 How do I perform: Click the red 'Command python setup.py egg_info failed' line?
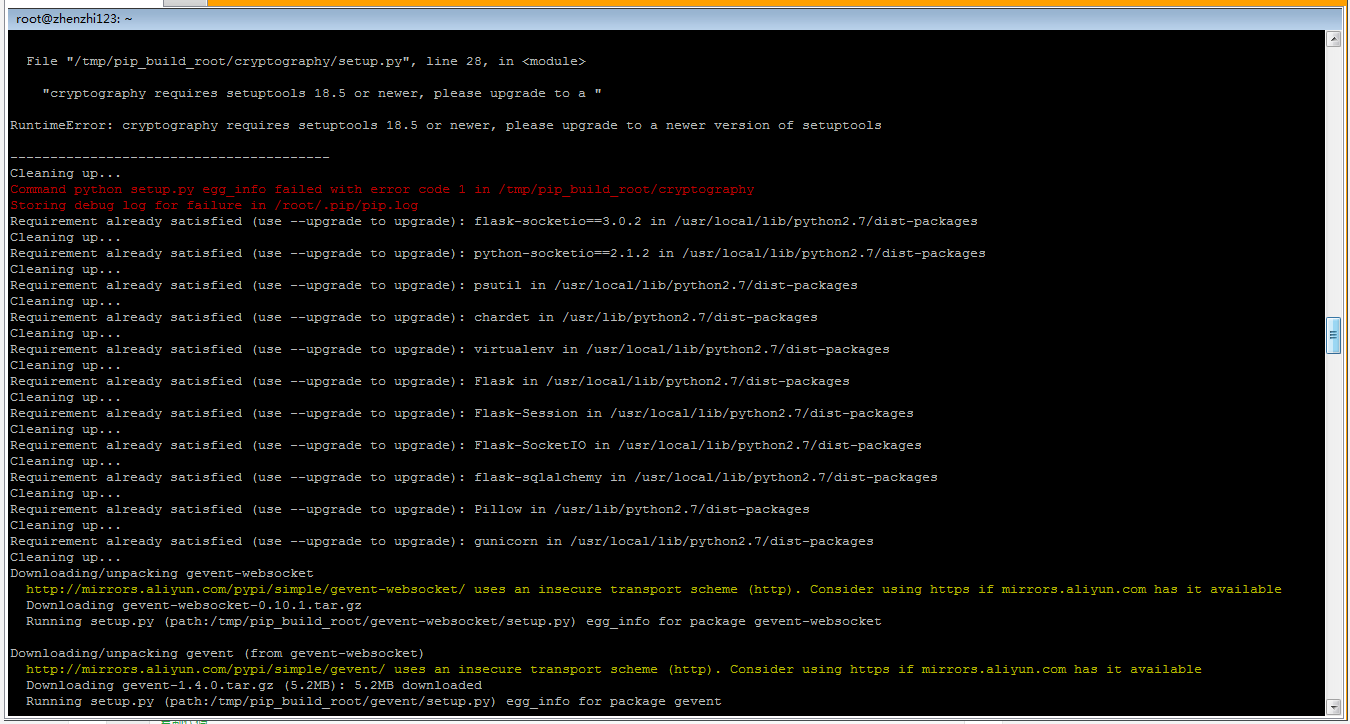pos(382,190)
